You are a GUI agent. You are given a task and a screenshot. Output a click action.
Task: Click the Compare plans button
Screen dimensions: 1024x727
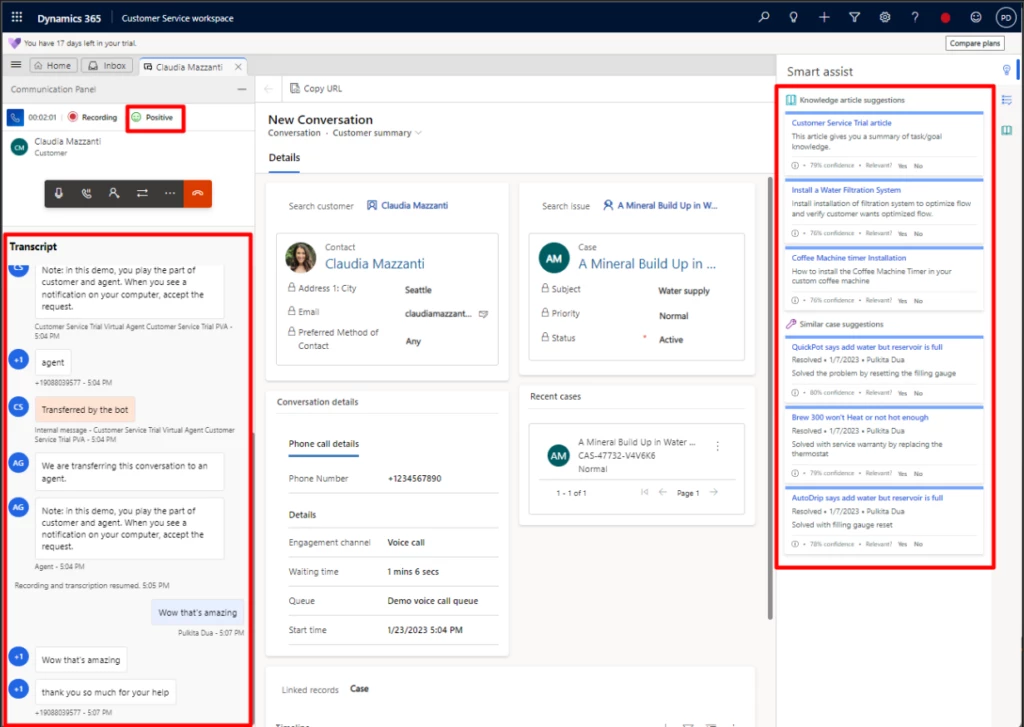[x=975, y=44]
